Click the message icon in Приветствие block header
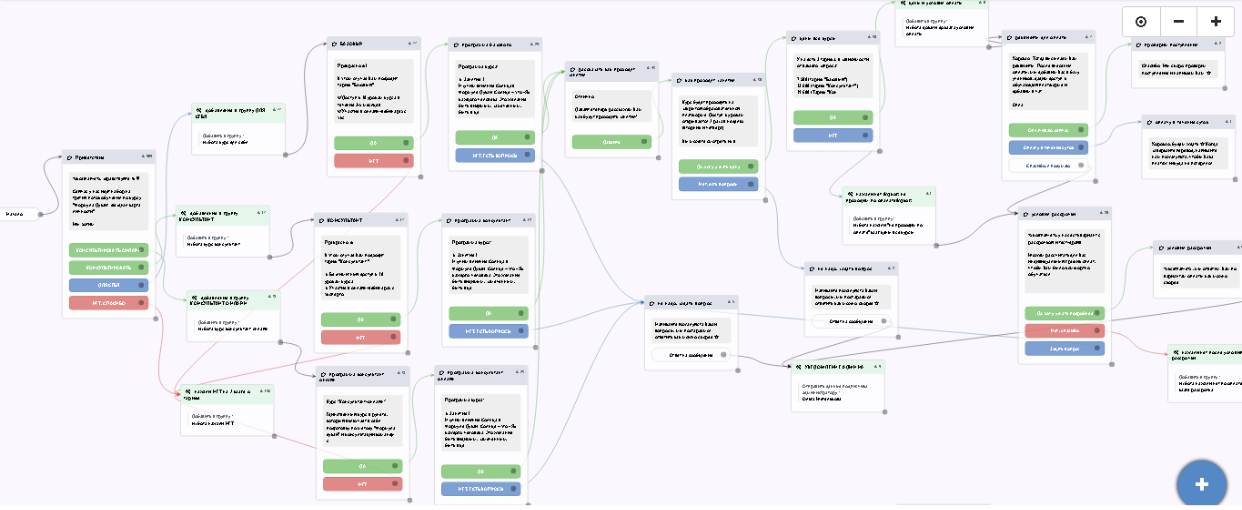 click(70, 157)
